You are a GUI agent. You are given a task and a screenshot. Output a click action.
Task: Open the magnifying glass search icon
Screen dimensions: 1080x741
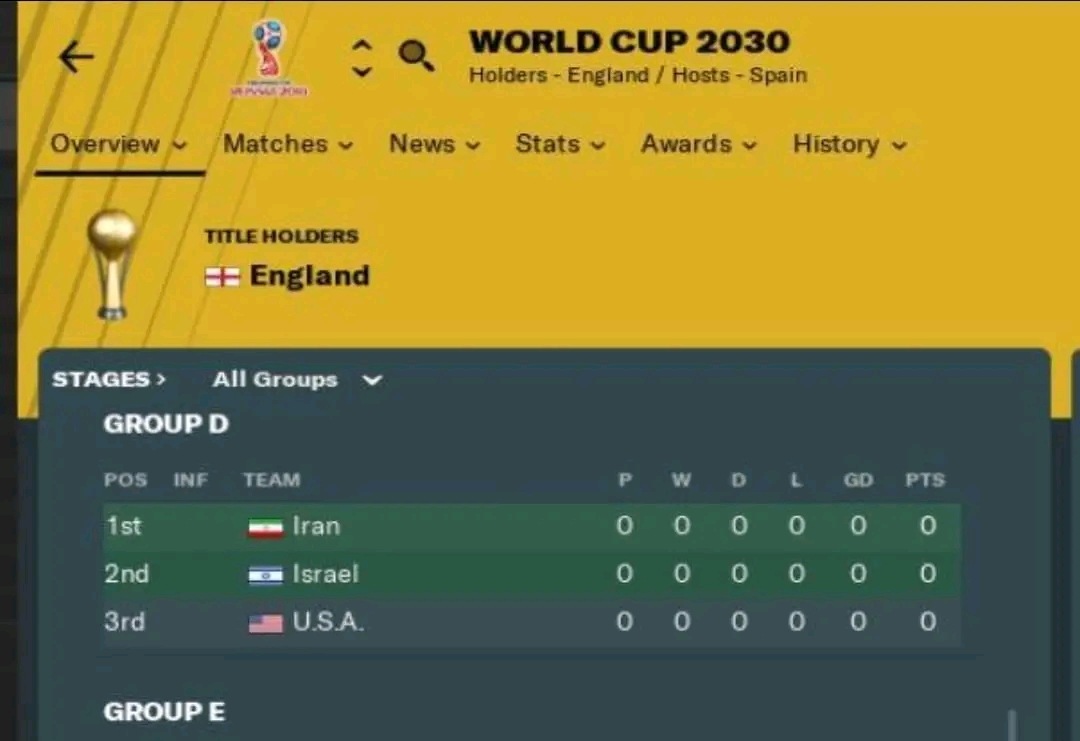(416, 55)
